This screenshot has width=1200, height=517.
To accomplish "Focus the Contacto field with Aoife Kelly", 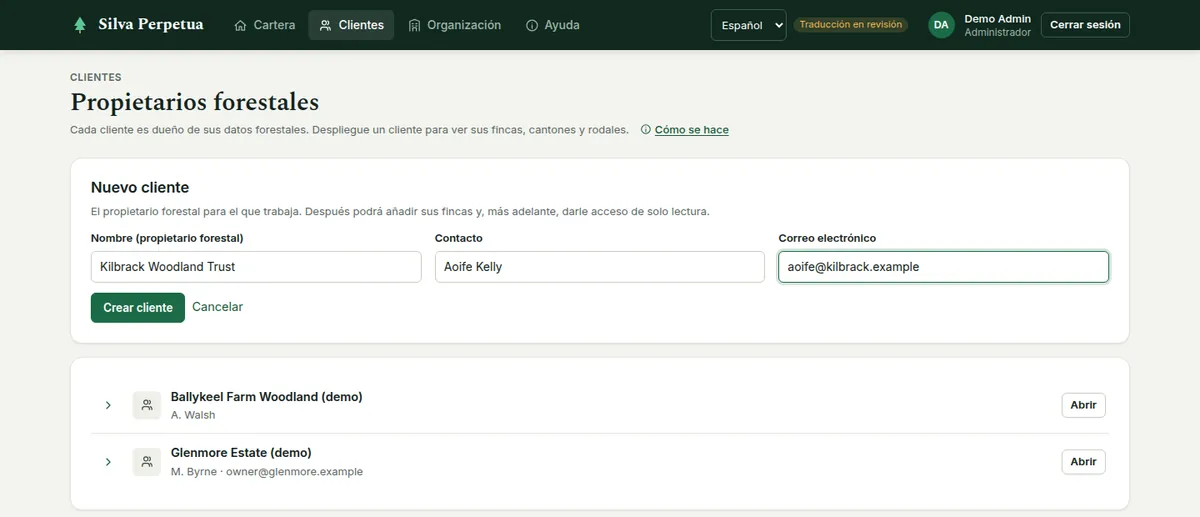I will click(x=600, y=267).
